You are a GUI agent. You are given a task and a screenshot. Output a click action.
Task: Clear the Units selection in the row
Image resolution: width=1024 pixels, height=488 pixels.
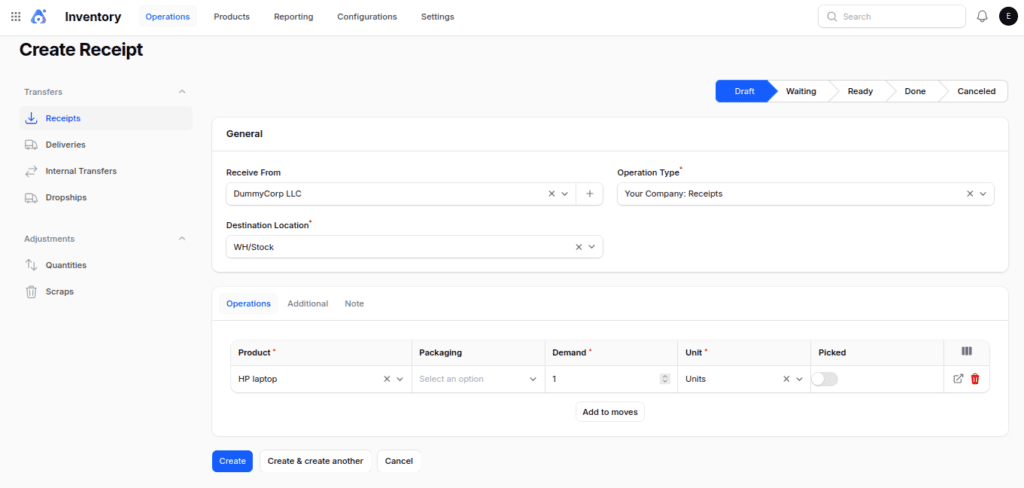(786, 379)
